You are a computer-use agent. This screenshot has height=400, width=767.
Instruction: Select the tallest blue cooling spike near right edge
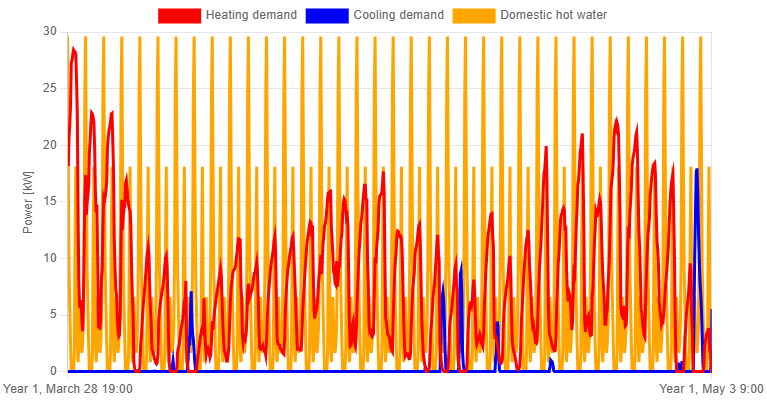click(696, 172)
